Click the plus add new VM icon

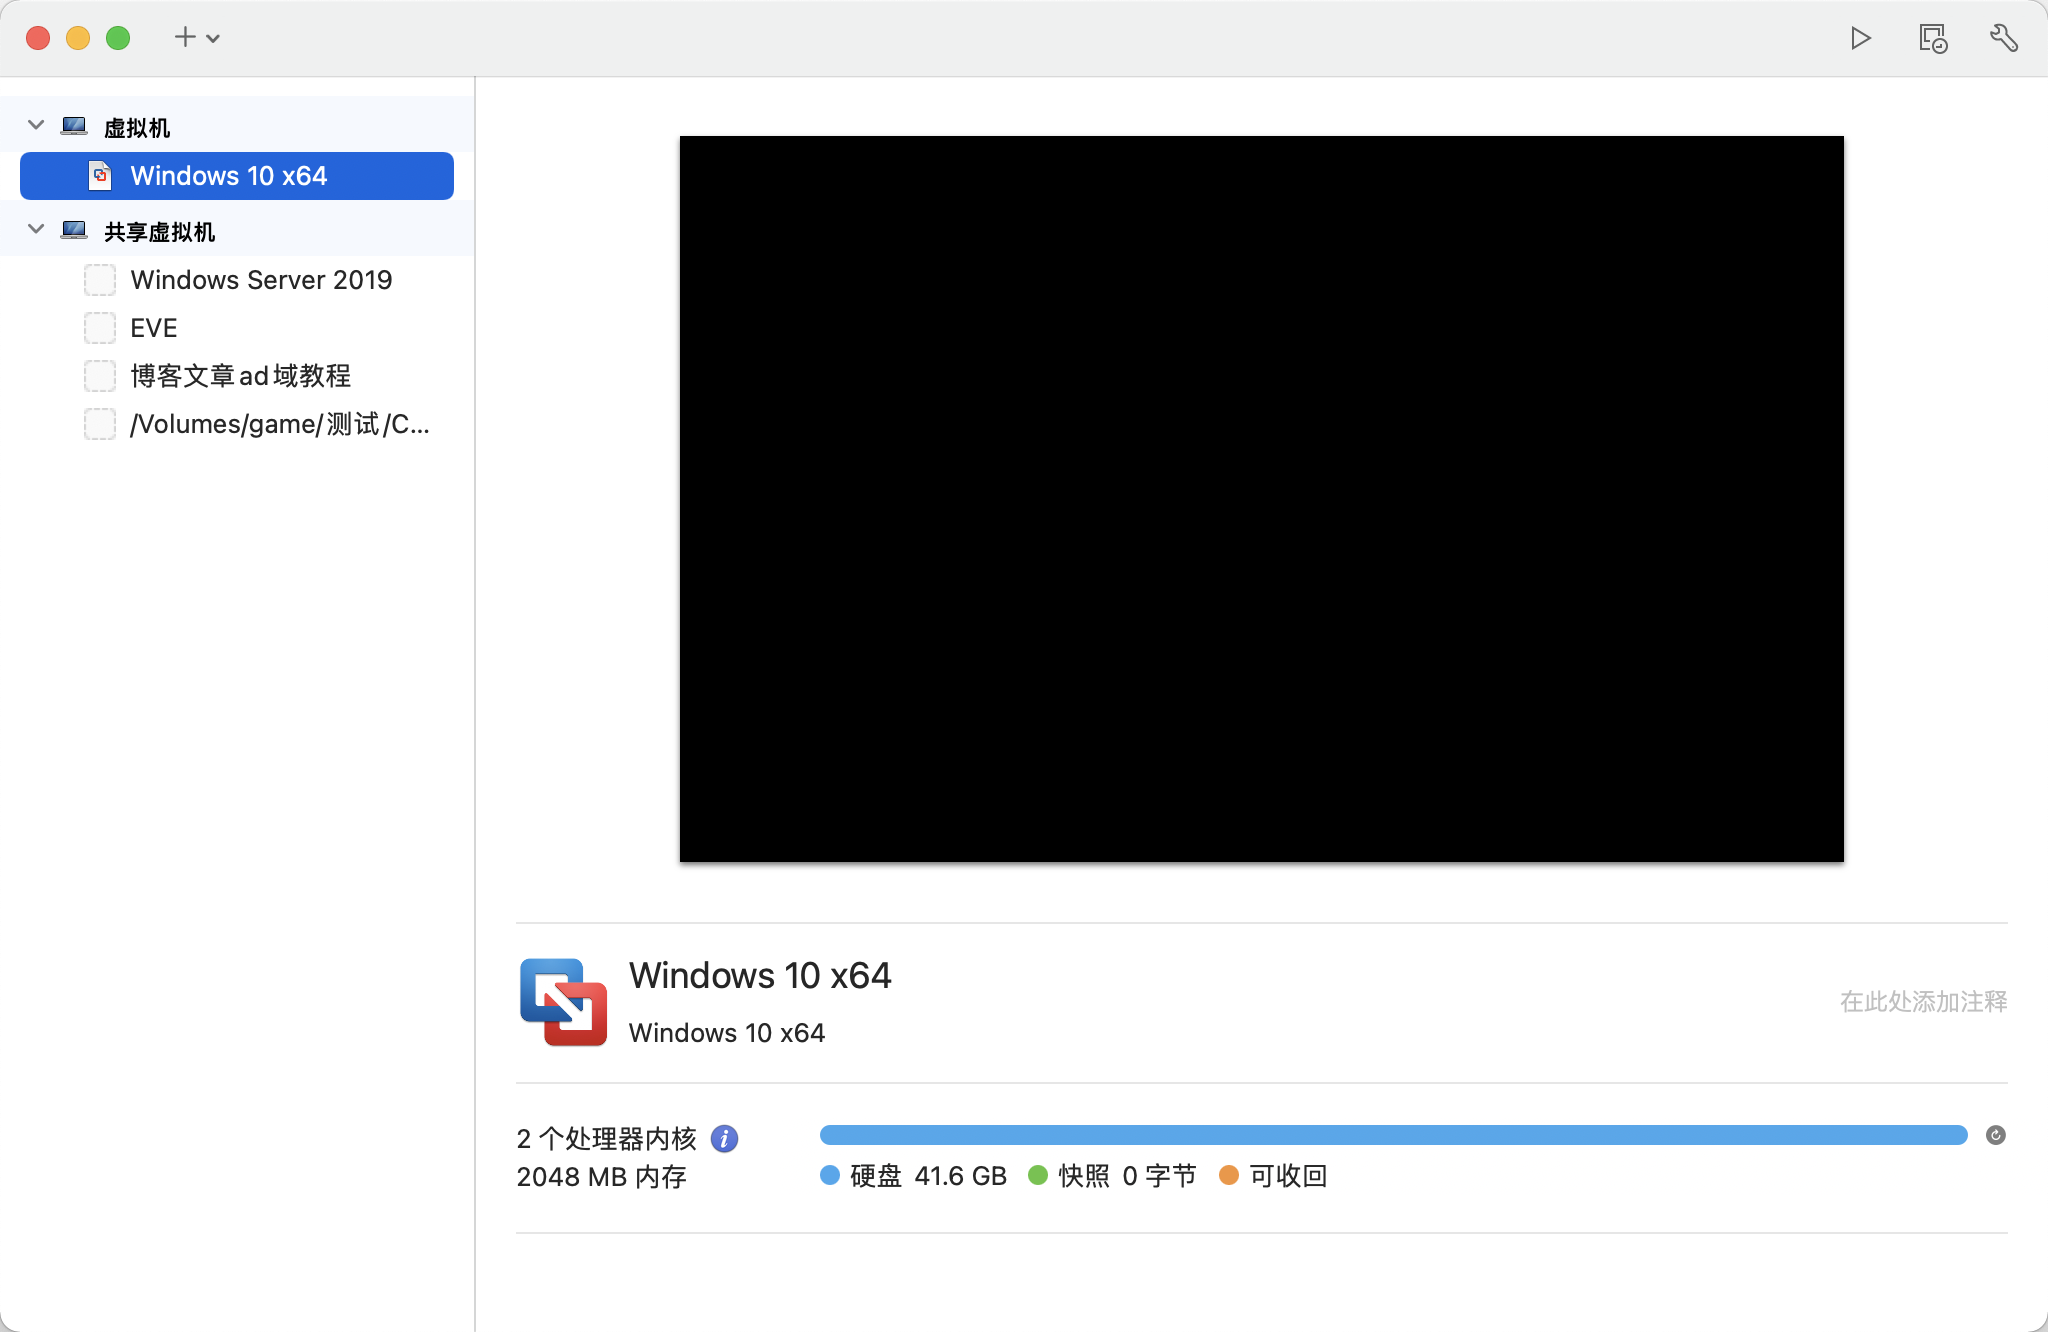click(x=185, y=37)
